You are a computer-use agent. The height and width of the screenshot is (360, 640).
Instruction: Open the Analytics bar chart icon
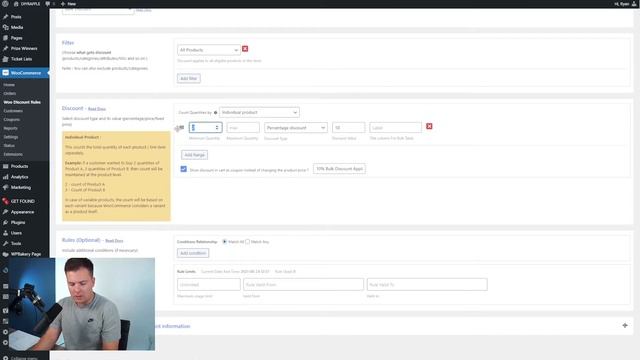point(5,177)
